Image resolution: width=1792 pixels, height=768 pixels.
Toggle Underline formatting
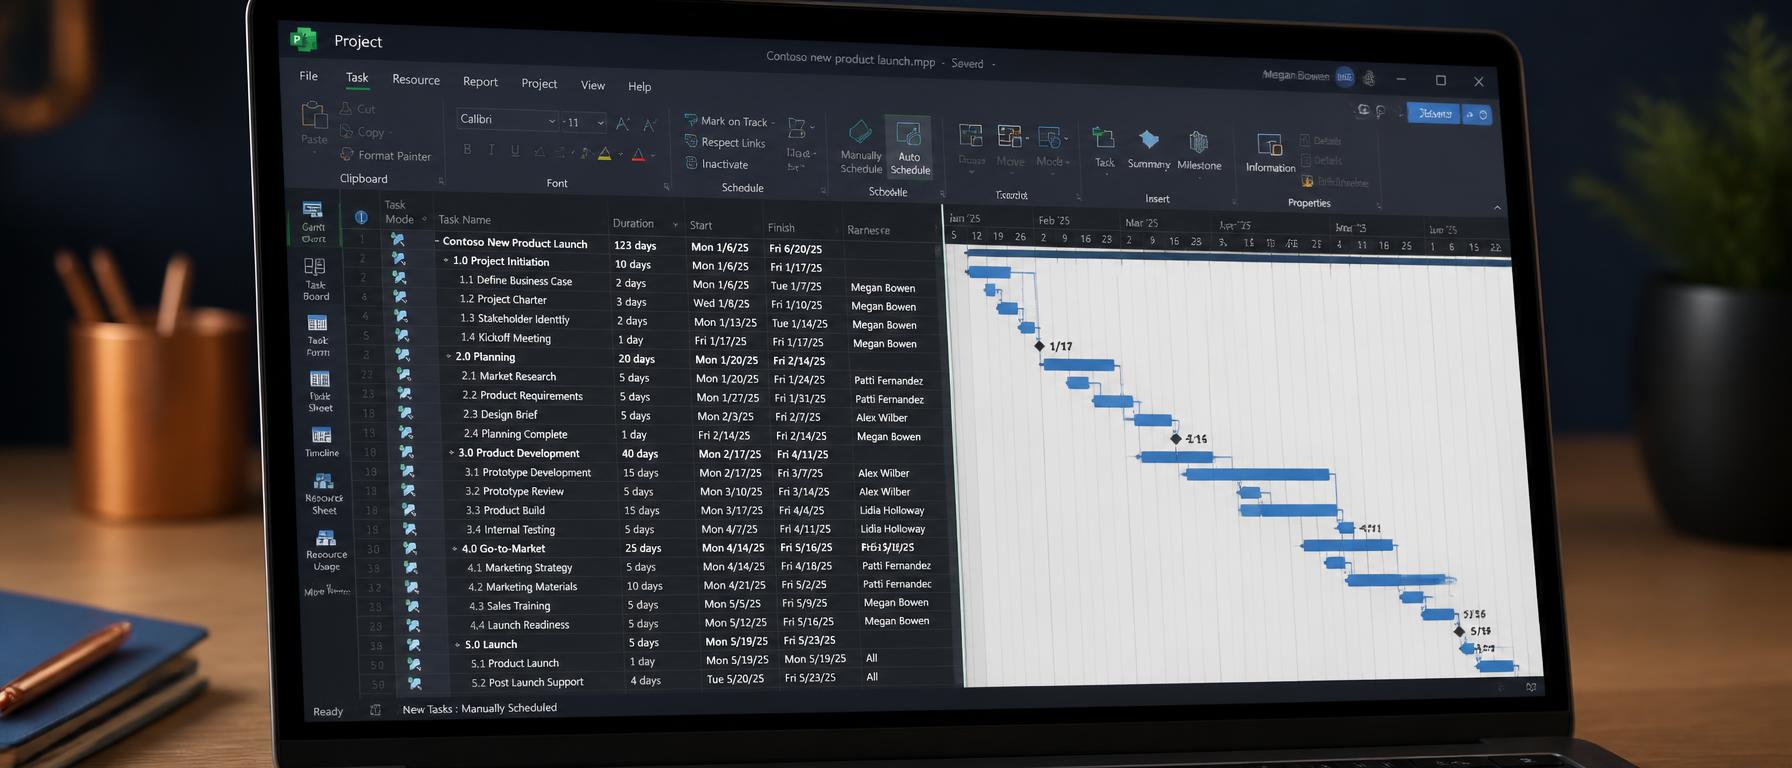click(x=515, y=151)
